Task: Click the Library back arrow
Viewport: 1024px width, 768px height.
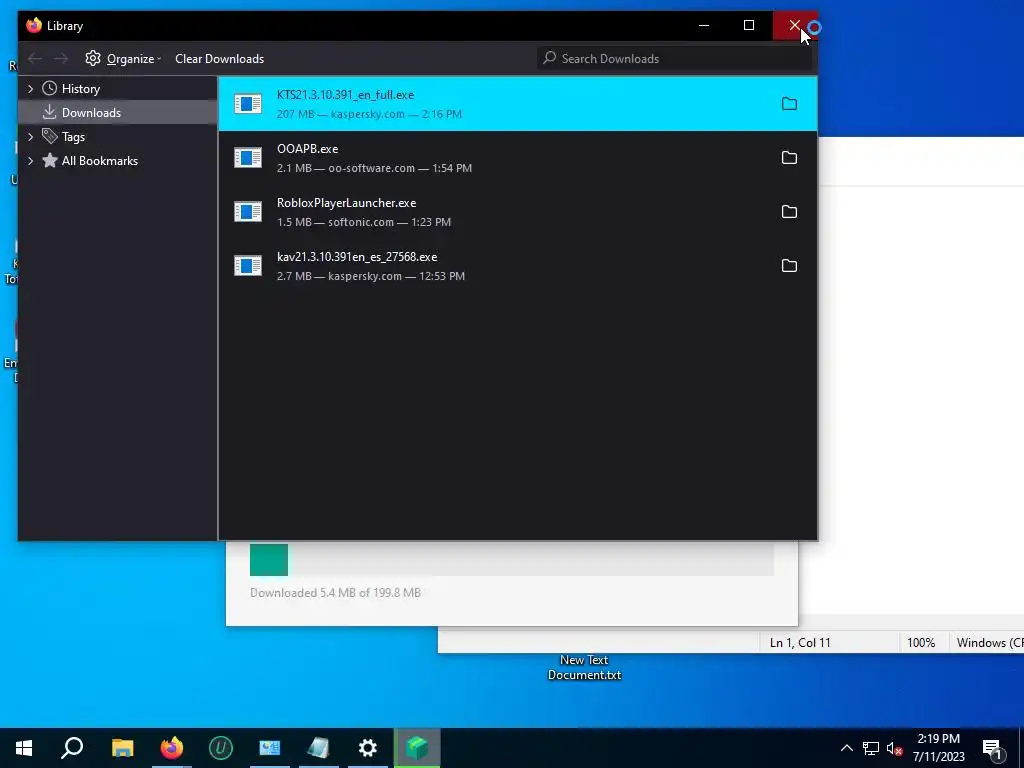Action: pos(35,59)
